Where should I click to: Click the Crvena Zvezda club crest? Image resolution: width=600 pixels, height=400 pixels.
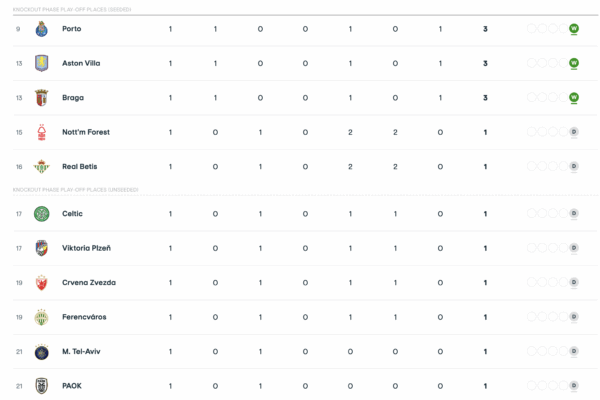coord(41,282)
